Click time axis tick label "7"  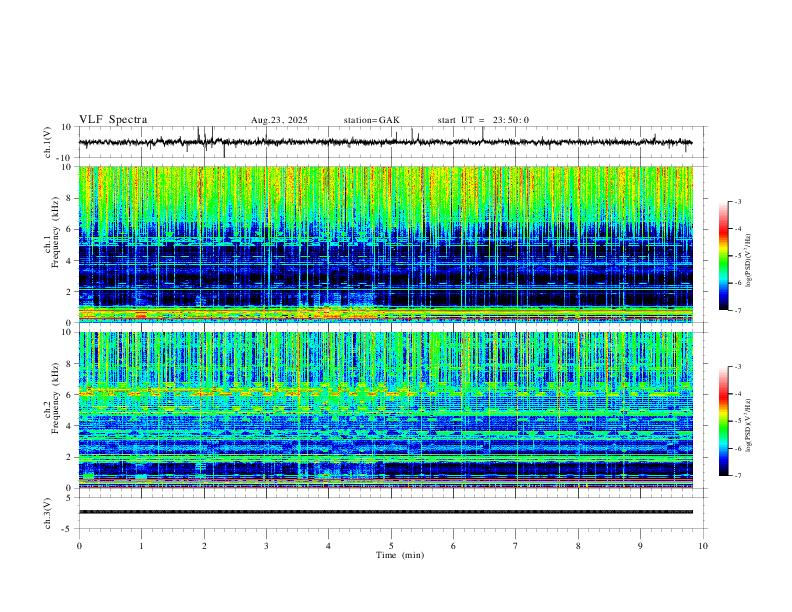[x=516, y=546]
